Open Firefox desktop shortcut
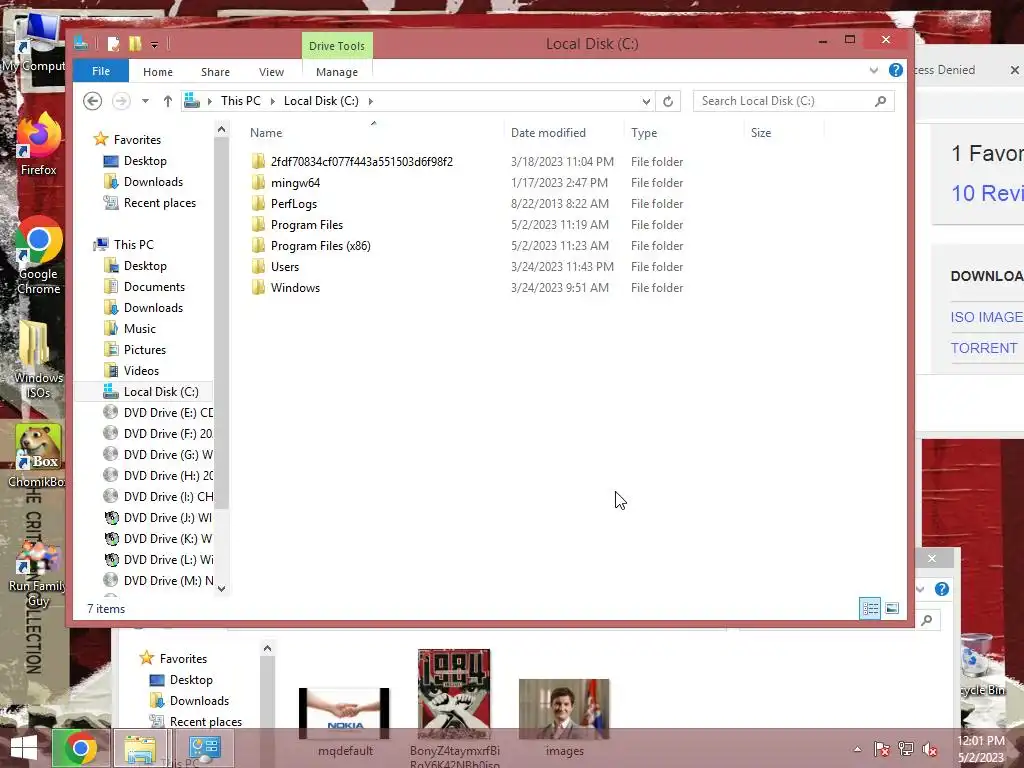This screenshot has height=768, width=1024. (38, 145)
